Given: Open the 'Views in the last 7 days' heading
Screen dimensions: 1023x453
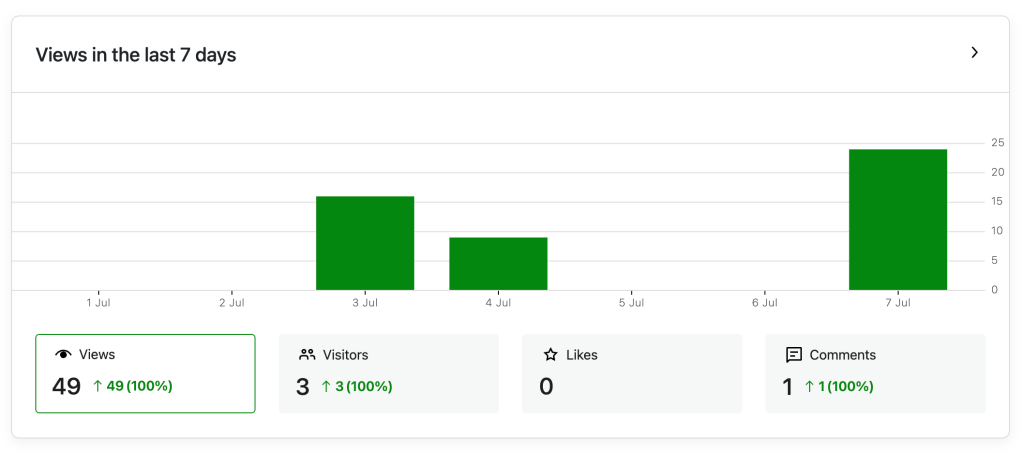Looking at the screenshot, I should (136, 55).
